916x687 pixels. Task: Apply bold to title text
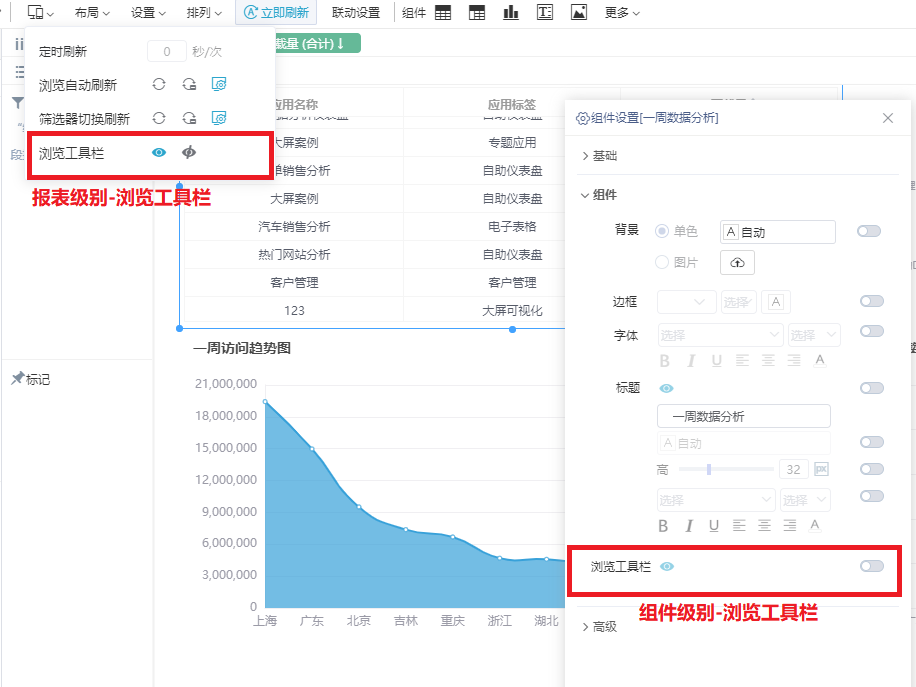point(663,526)
